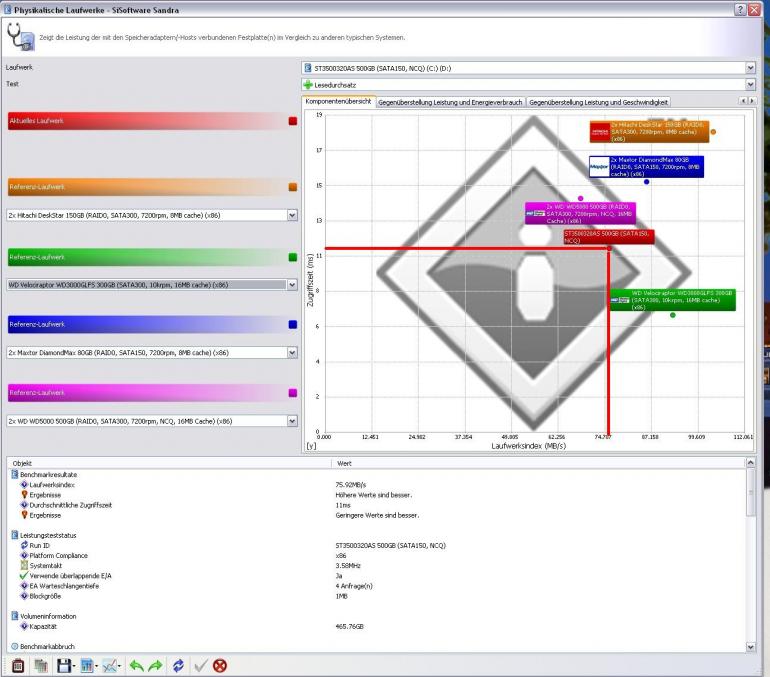Open the save icon's dropdown arrow
The height and width of the screenshot is (677, 770).
point(74,666)
